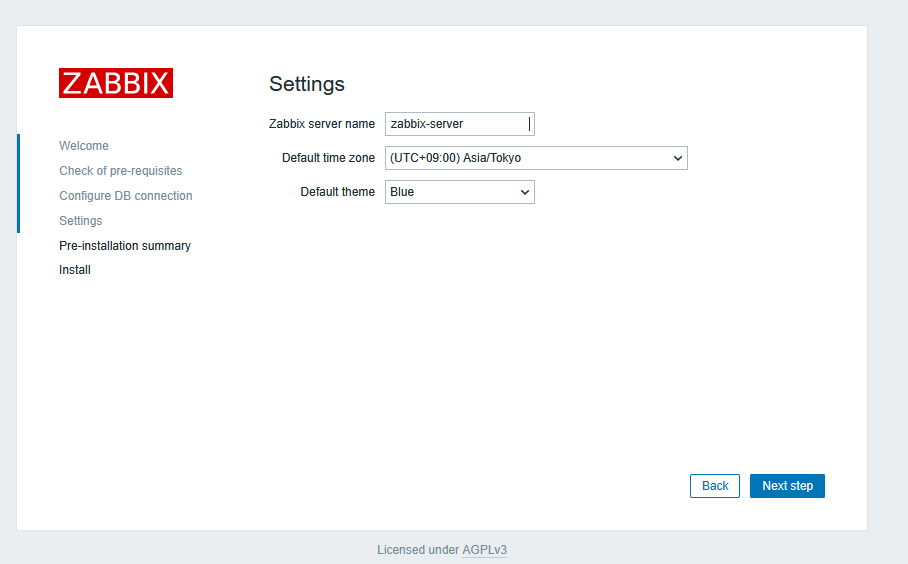Viewport: 908px width, 564px height.
Task: Click the Default time zone label
Action: pyautogui.click(x=328, y=158)
